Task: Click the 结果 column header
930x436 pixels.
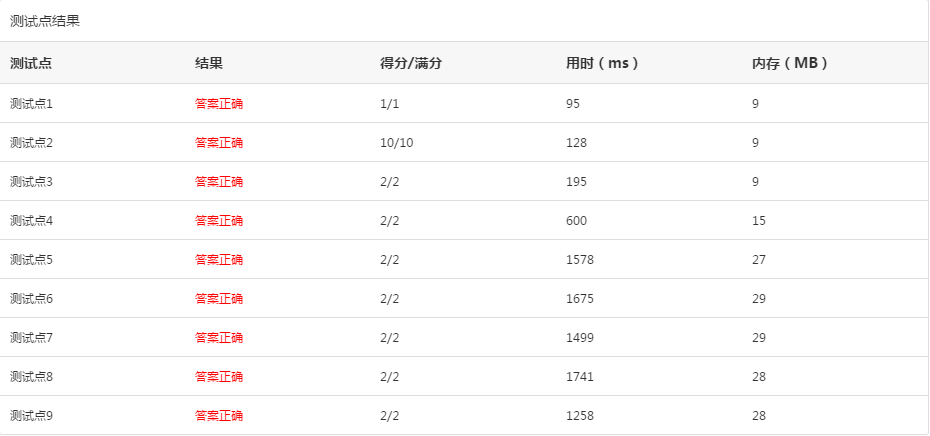Action: (209, 63)
